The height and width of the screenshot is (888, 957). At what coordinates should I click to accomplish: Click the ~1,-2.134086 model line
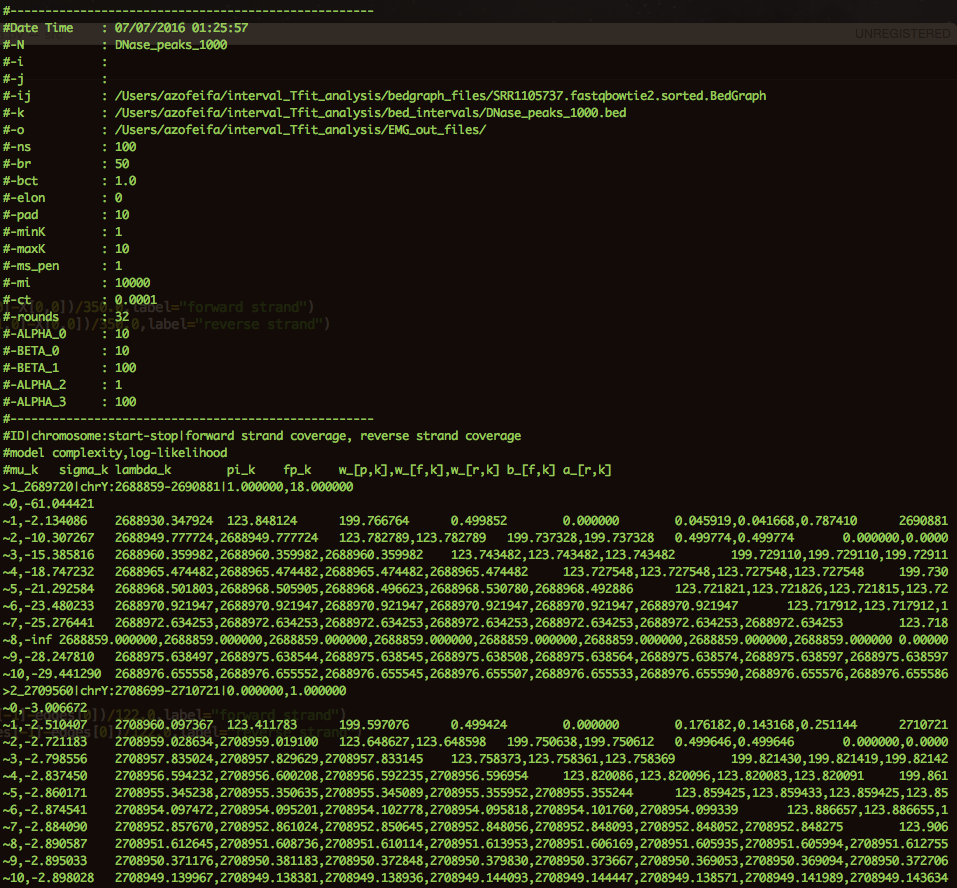(475, 521)
